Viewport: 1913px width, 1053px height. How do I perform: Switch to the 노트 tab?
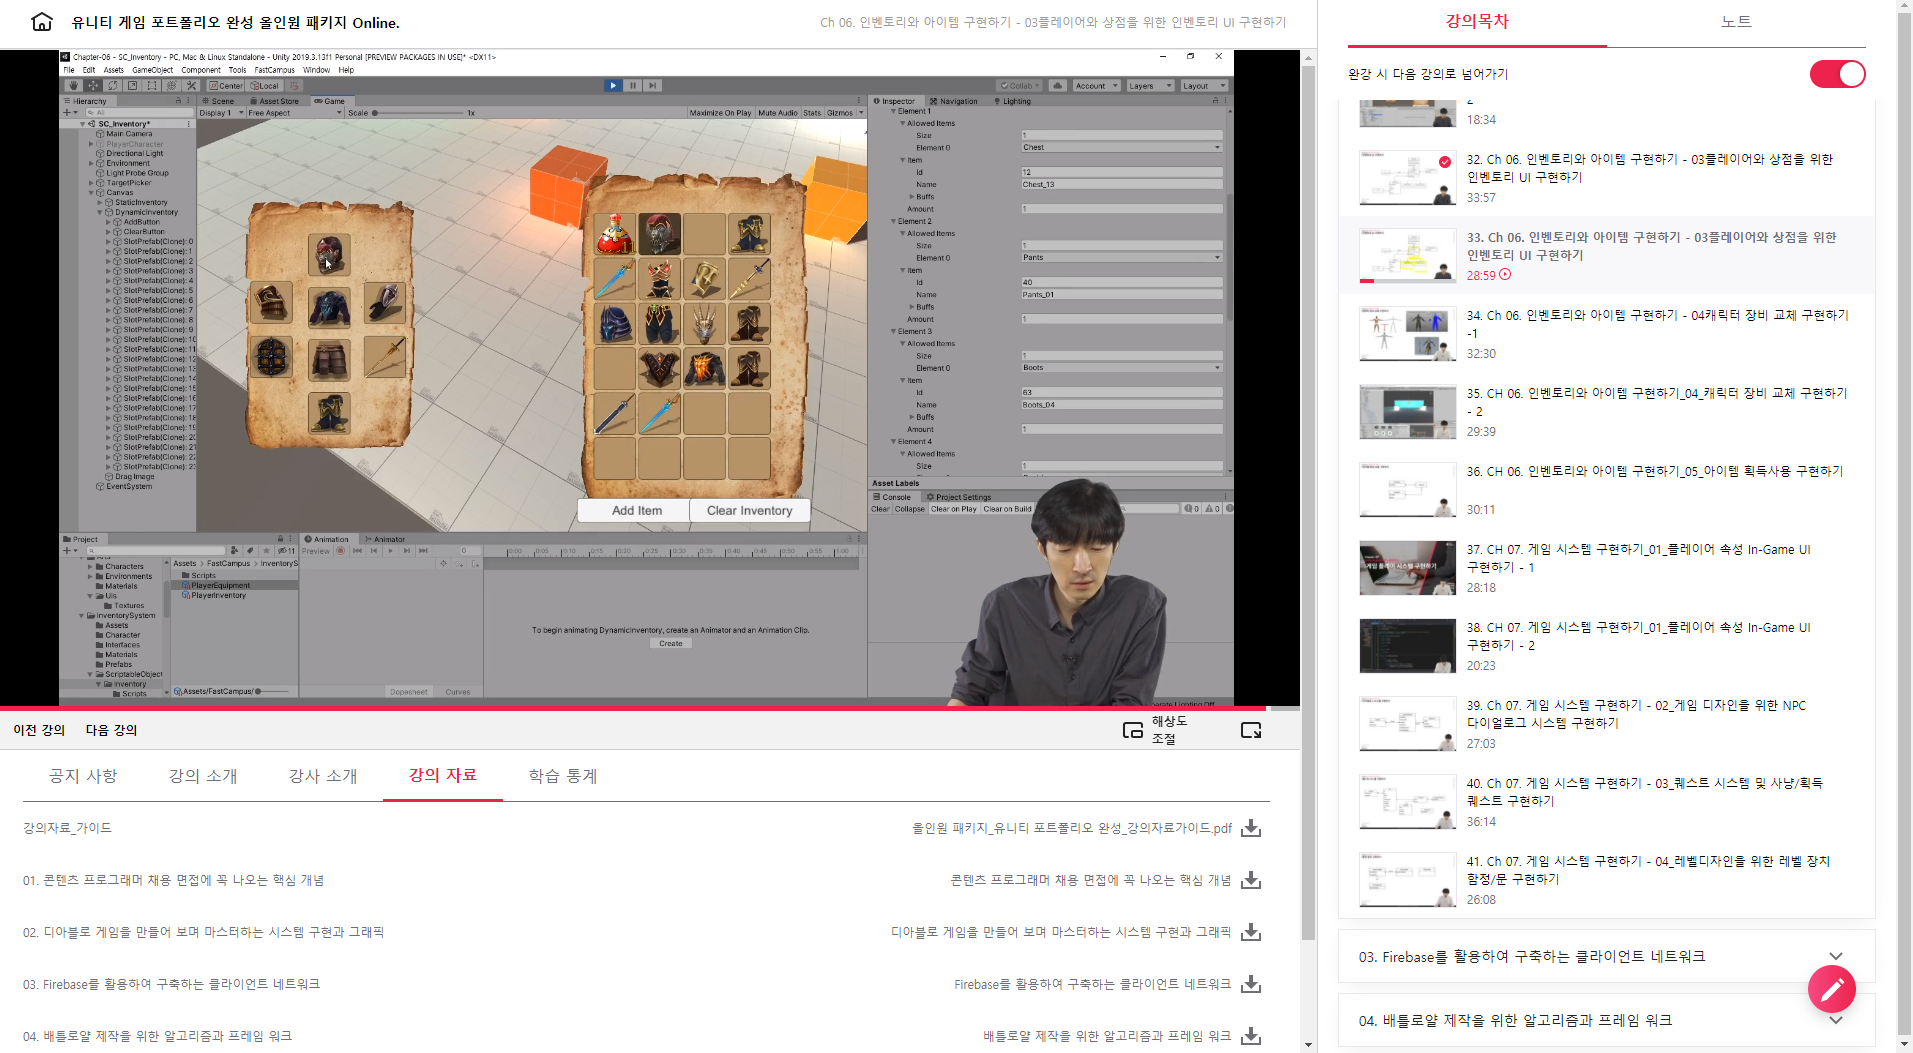(1736, 22)
